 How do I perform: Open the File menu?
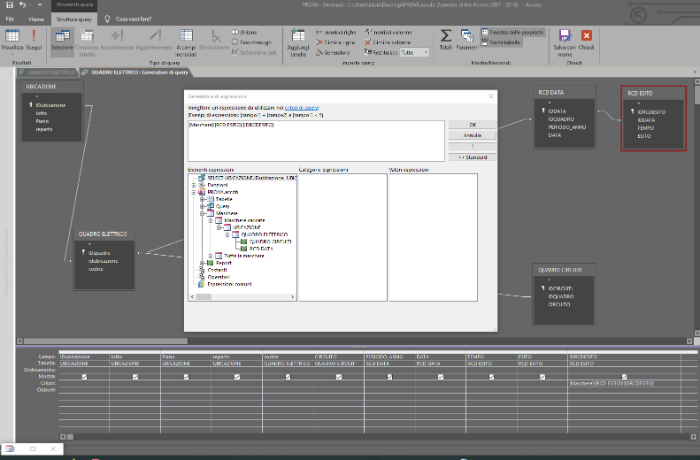pos(10,19)
